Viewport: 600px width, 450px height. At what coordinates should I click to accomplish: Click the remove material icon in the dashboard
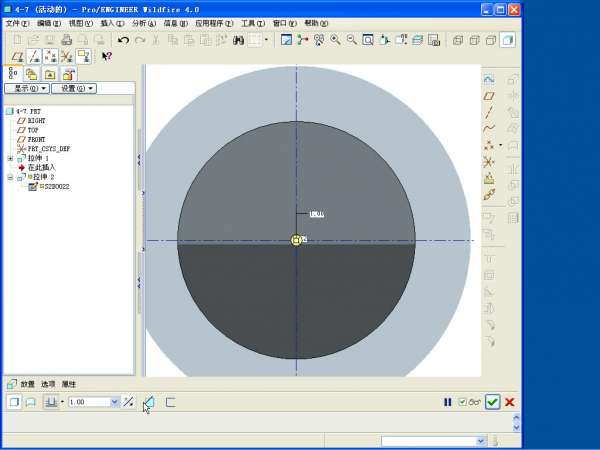tap(149, 402)
